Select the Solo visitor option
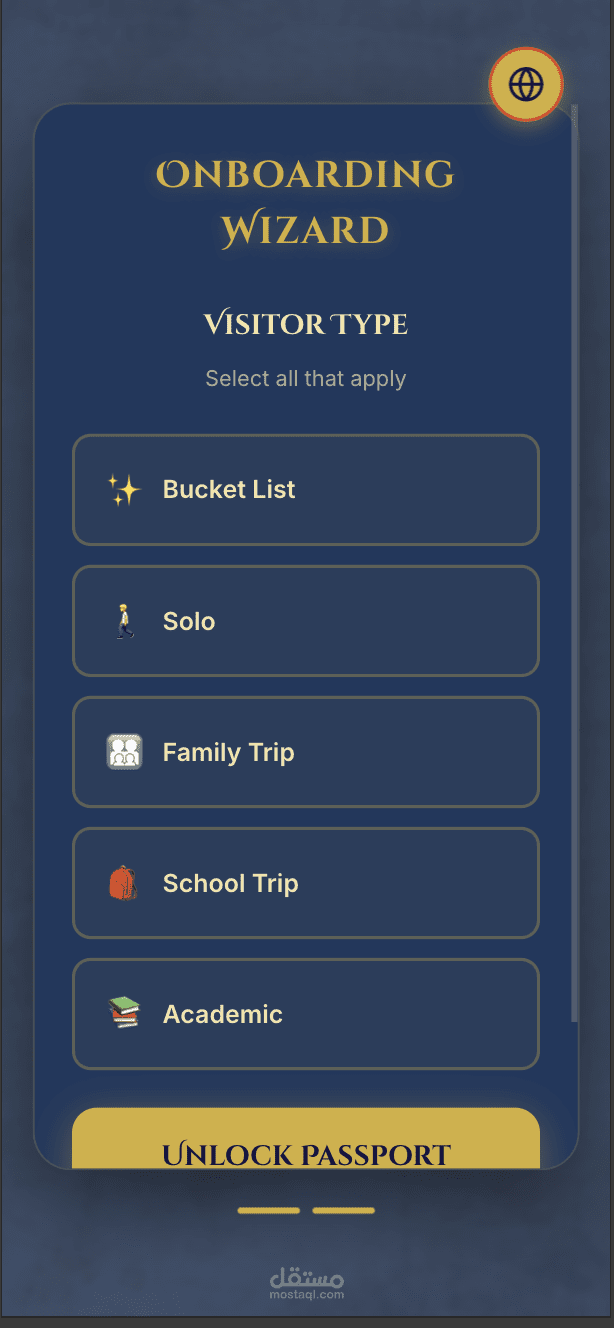This screenshot has height=1328, width=614. click(x=306, y=621)
